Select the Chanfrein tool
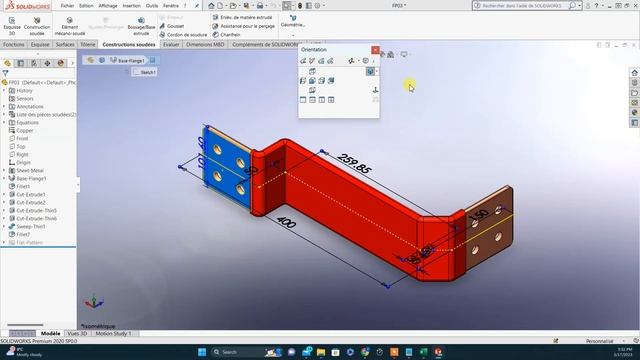This screenshot has height=360, width=640. pyautogui.click(x=227, y=35)
